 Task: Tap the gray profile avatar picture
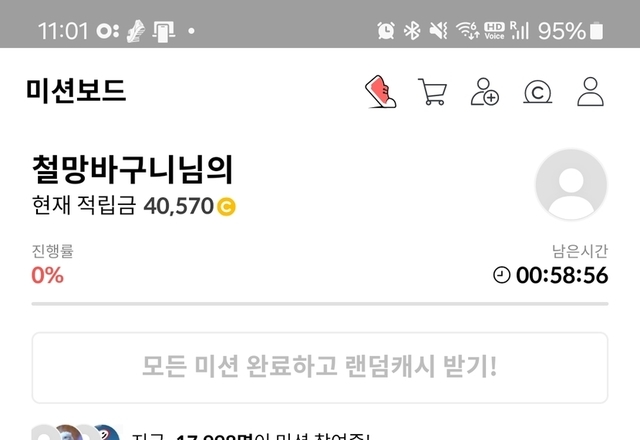pos(571,184)
